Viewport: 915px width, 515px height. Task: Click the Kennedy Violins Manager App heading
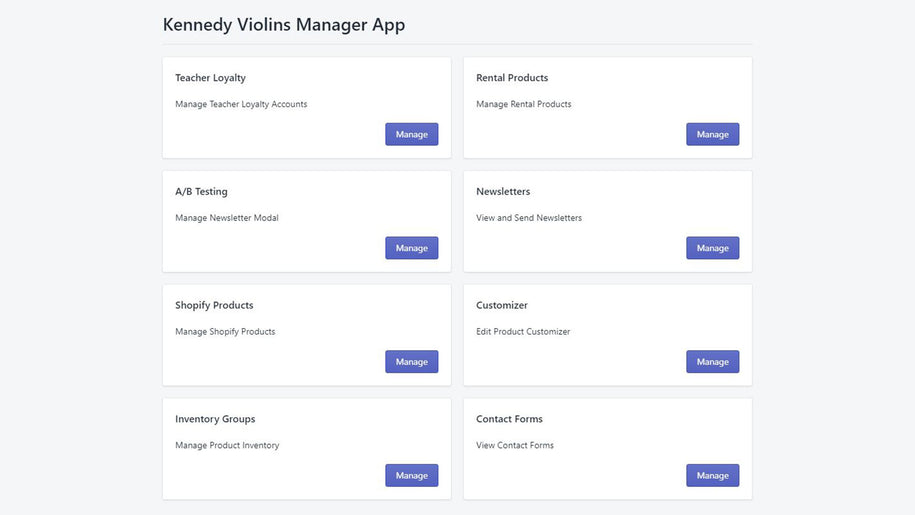[284, 25]
